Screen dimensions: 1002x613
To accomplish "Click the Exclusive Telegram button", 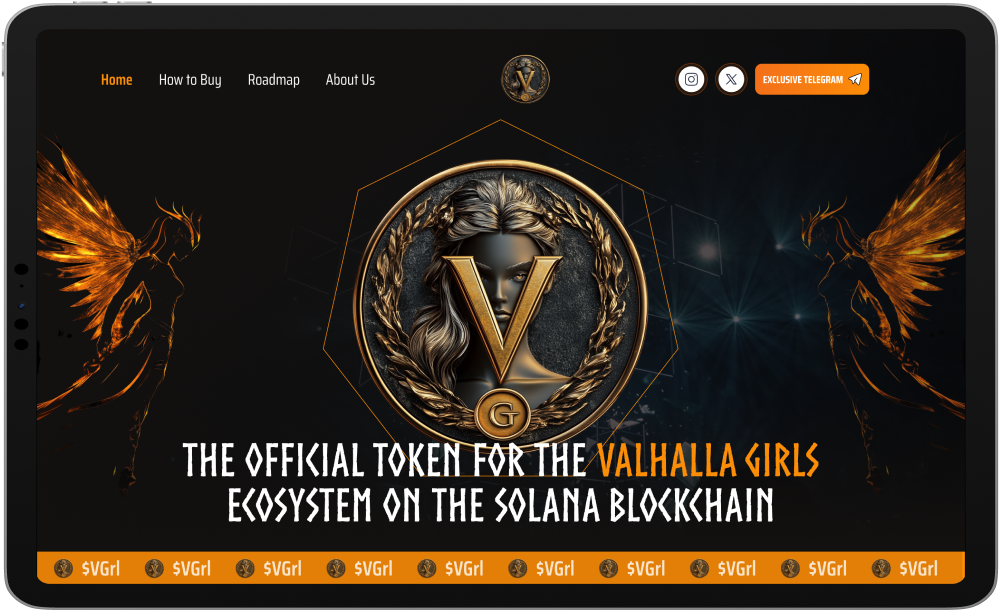I will (x=812, y=79).
